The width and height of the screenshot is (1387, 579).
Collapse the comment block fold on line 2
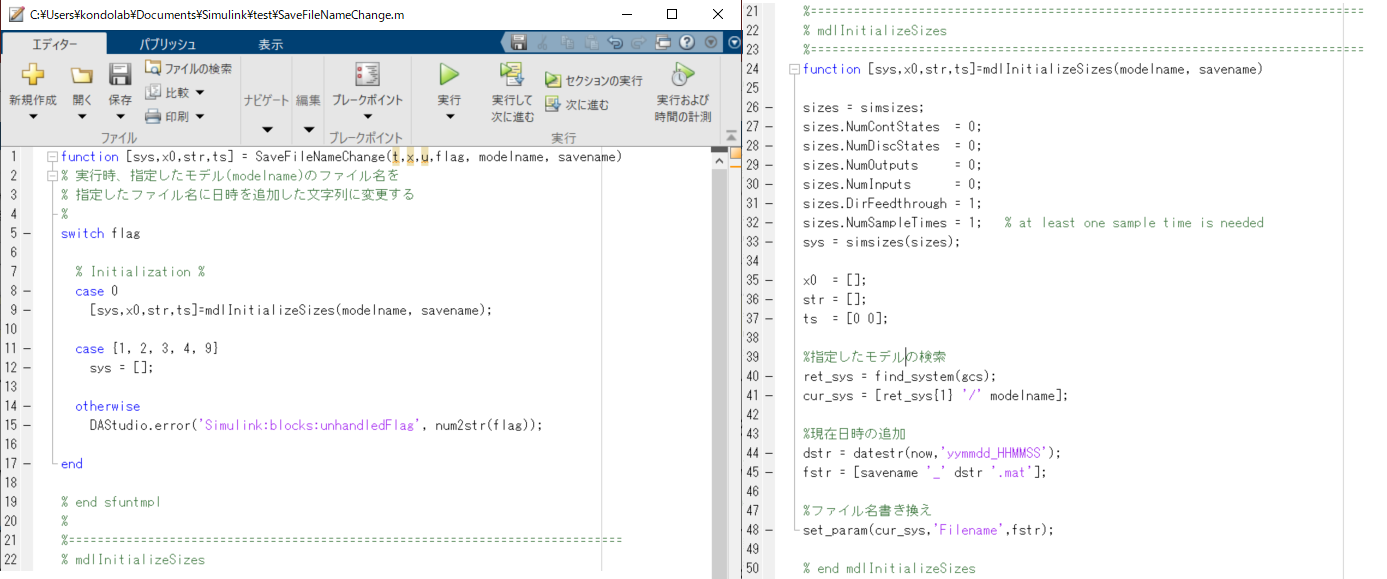[51, 176]
